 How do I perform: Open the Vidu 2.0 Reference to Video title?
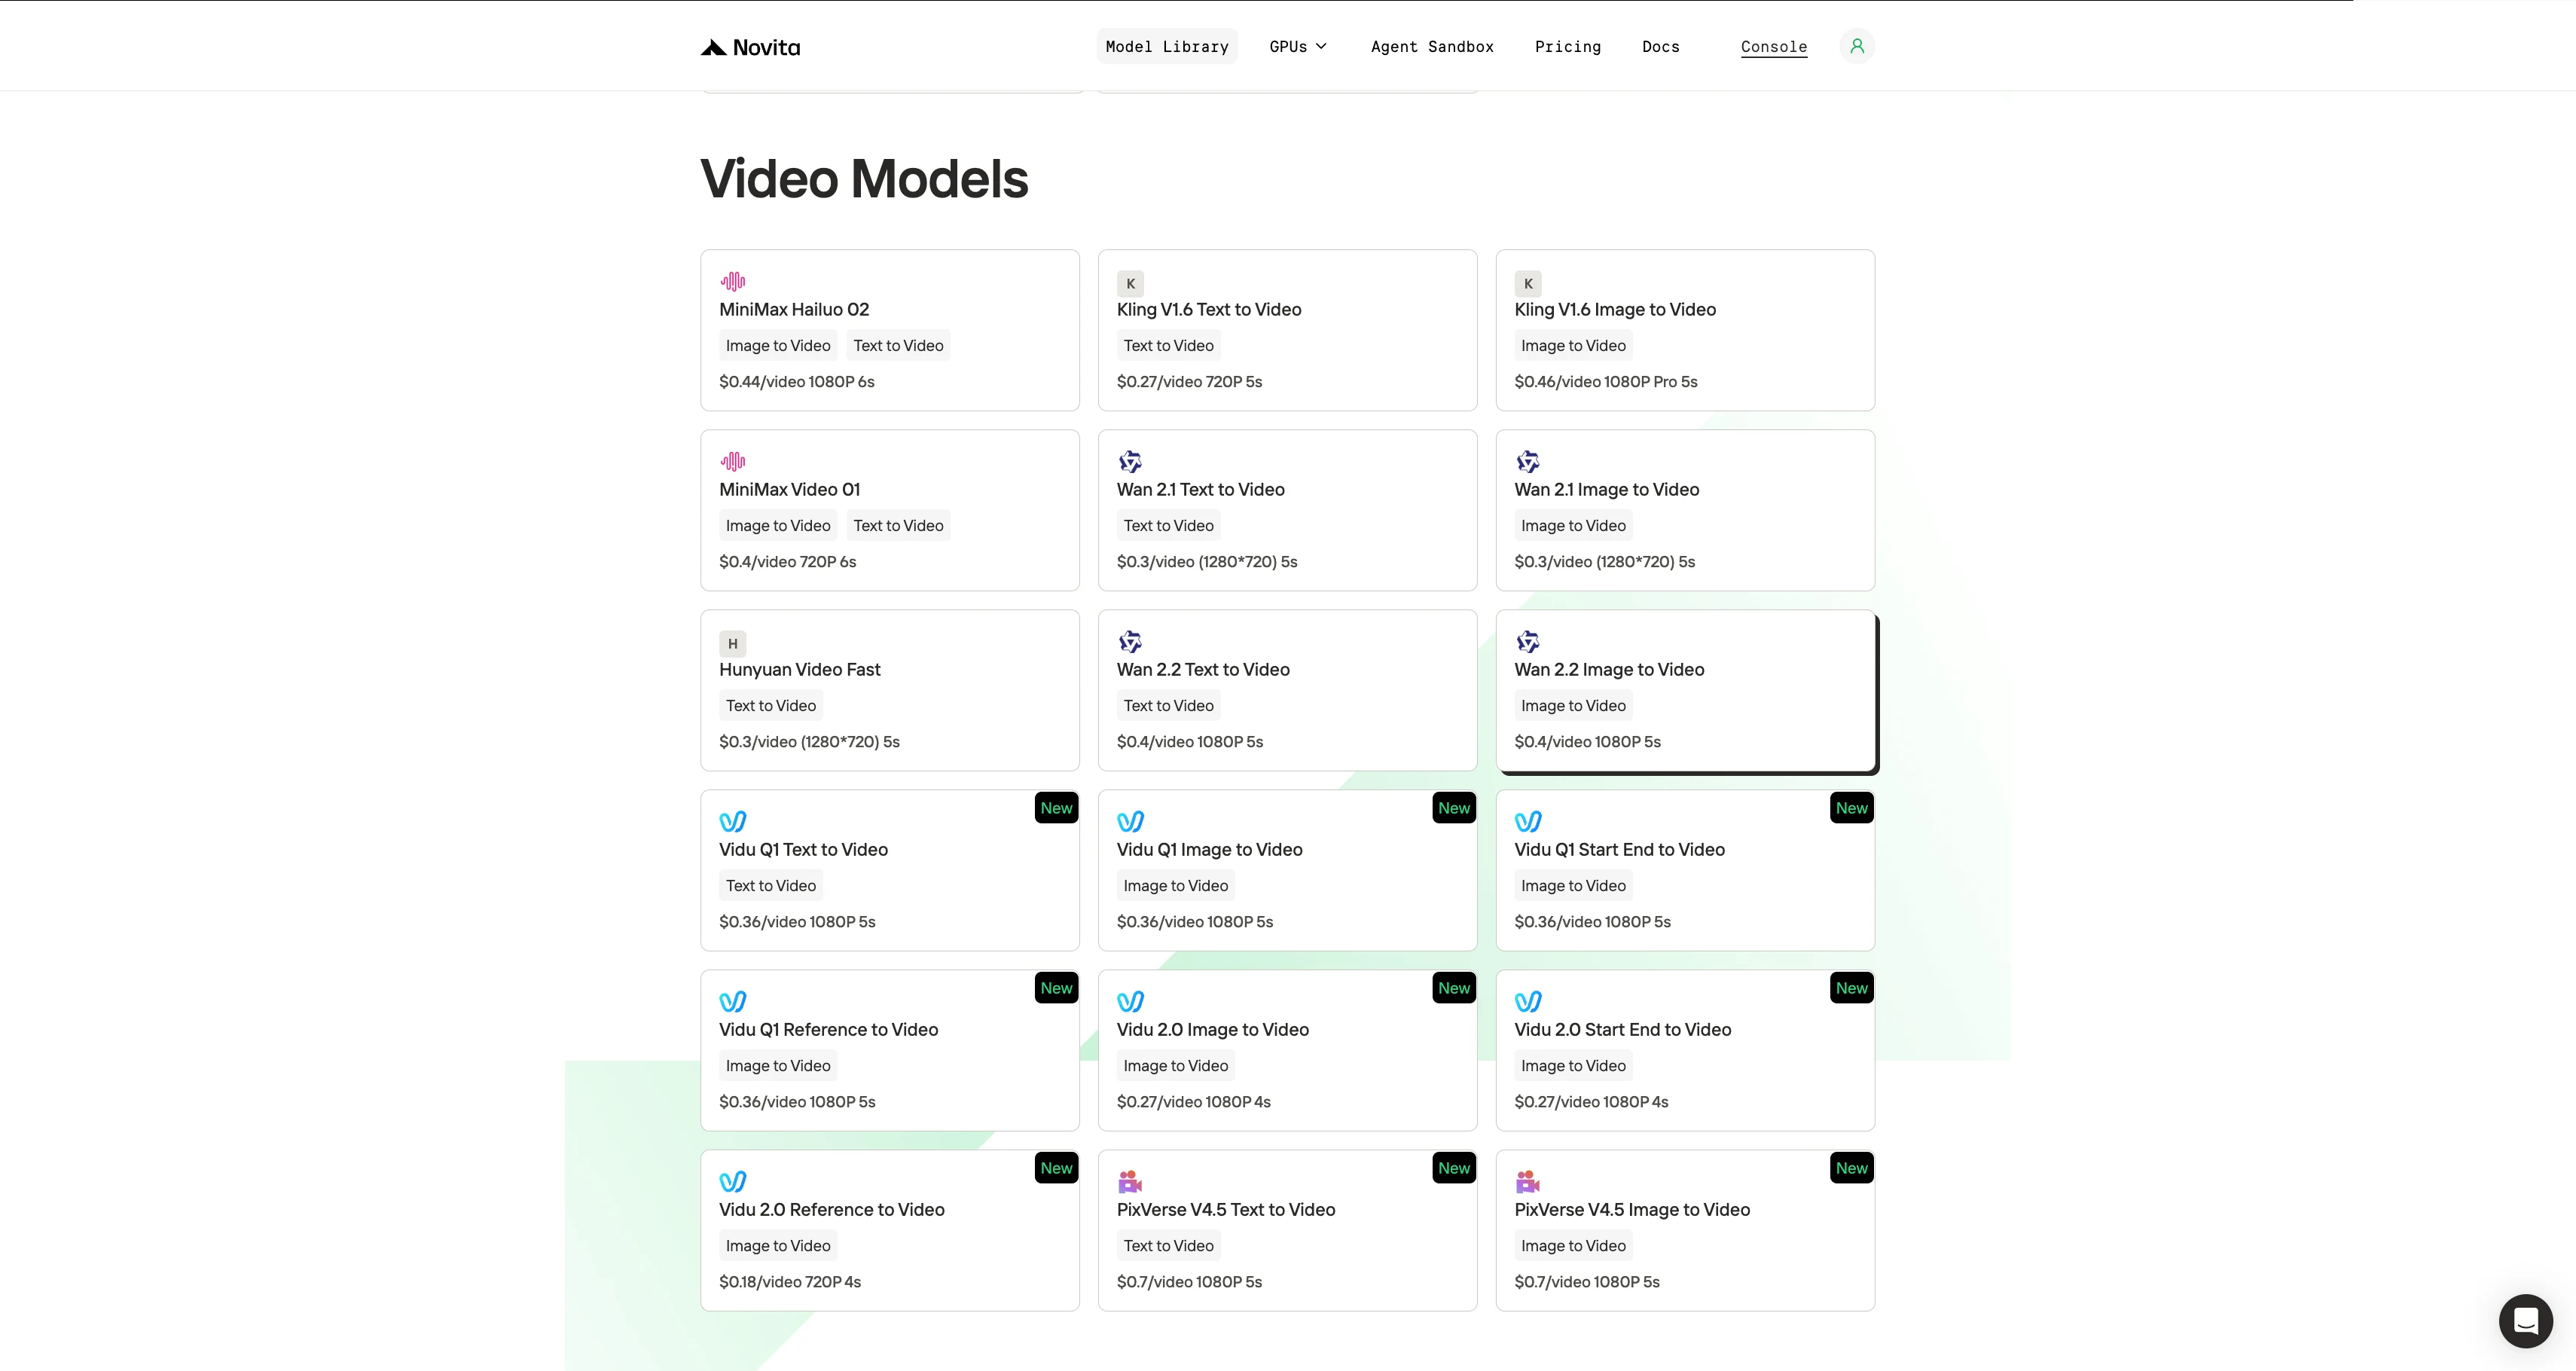pos(832,1210)
